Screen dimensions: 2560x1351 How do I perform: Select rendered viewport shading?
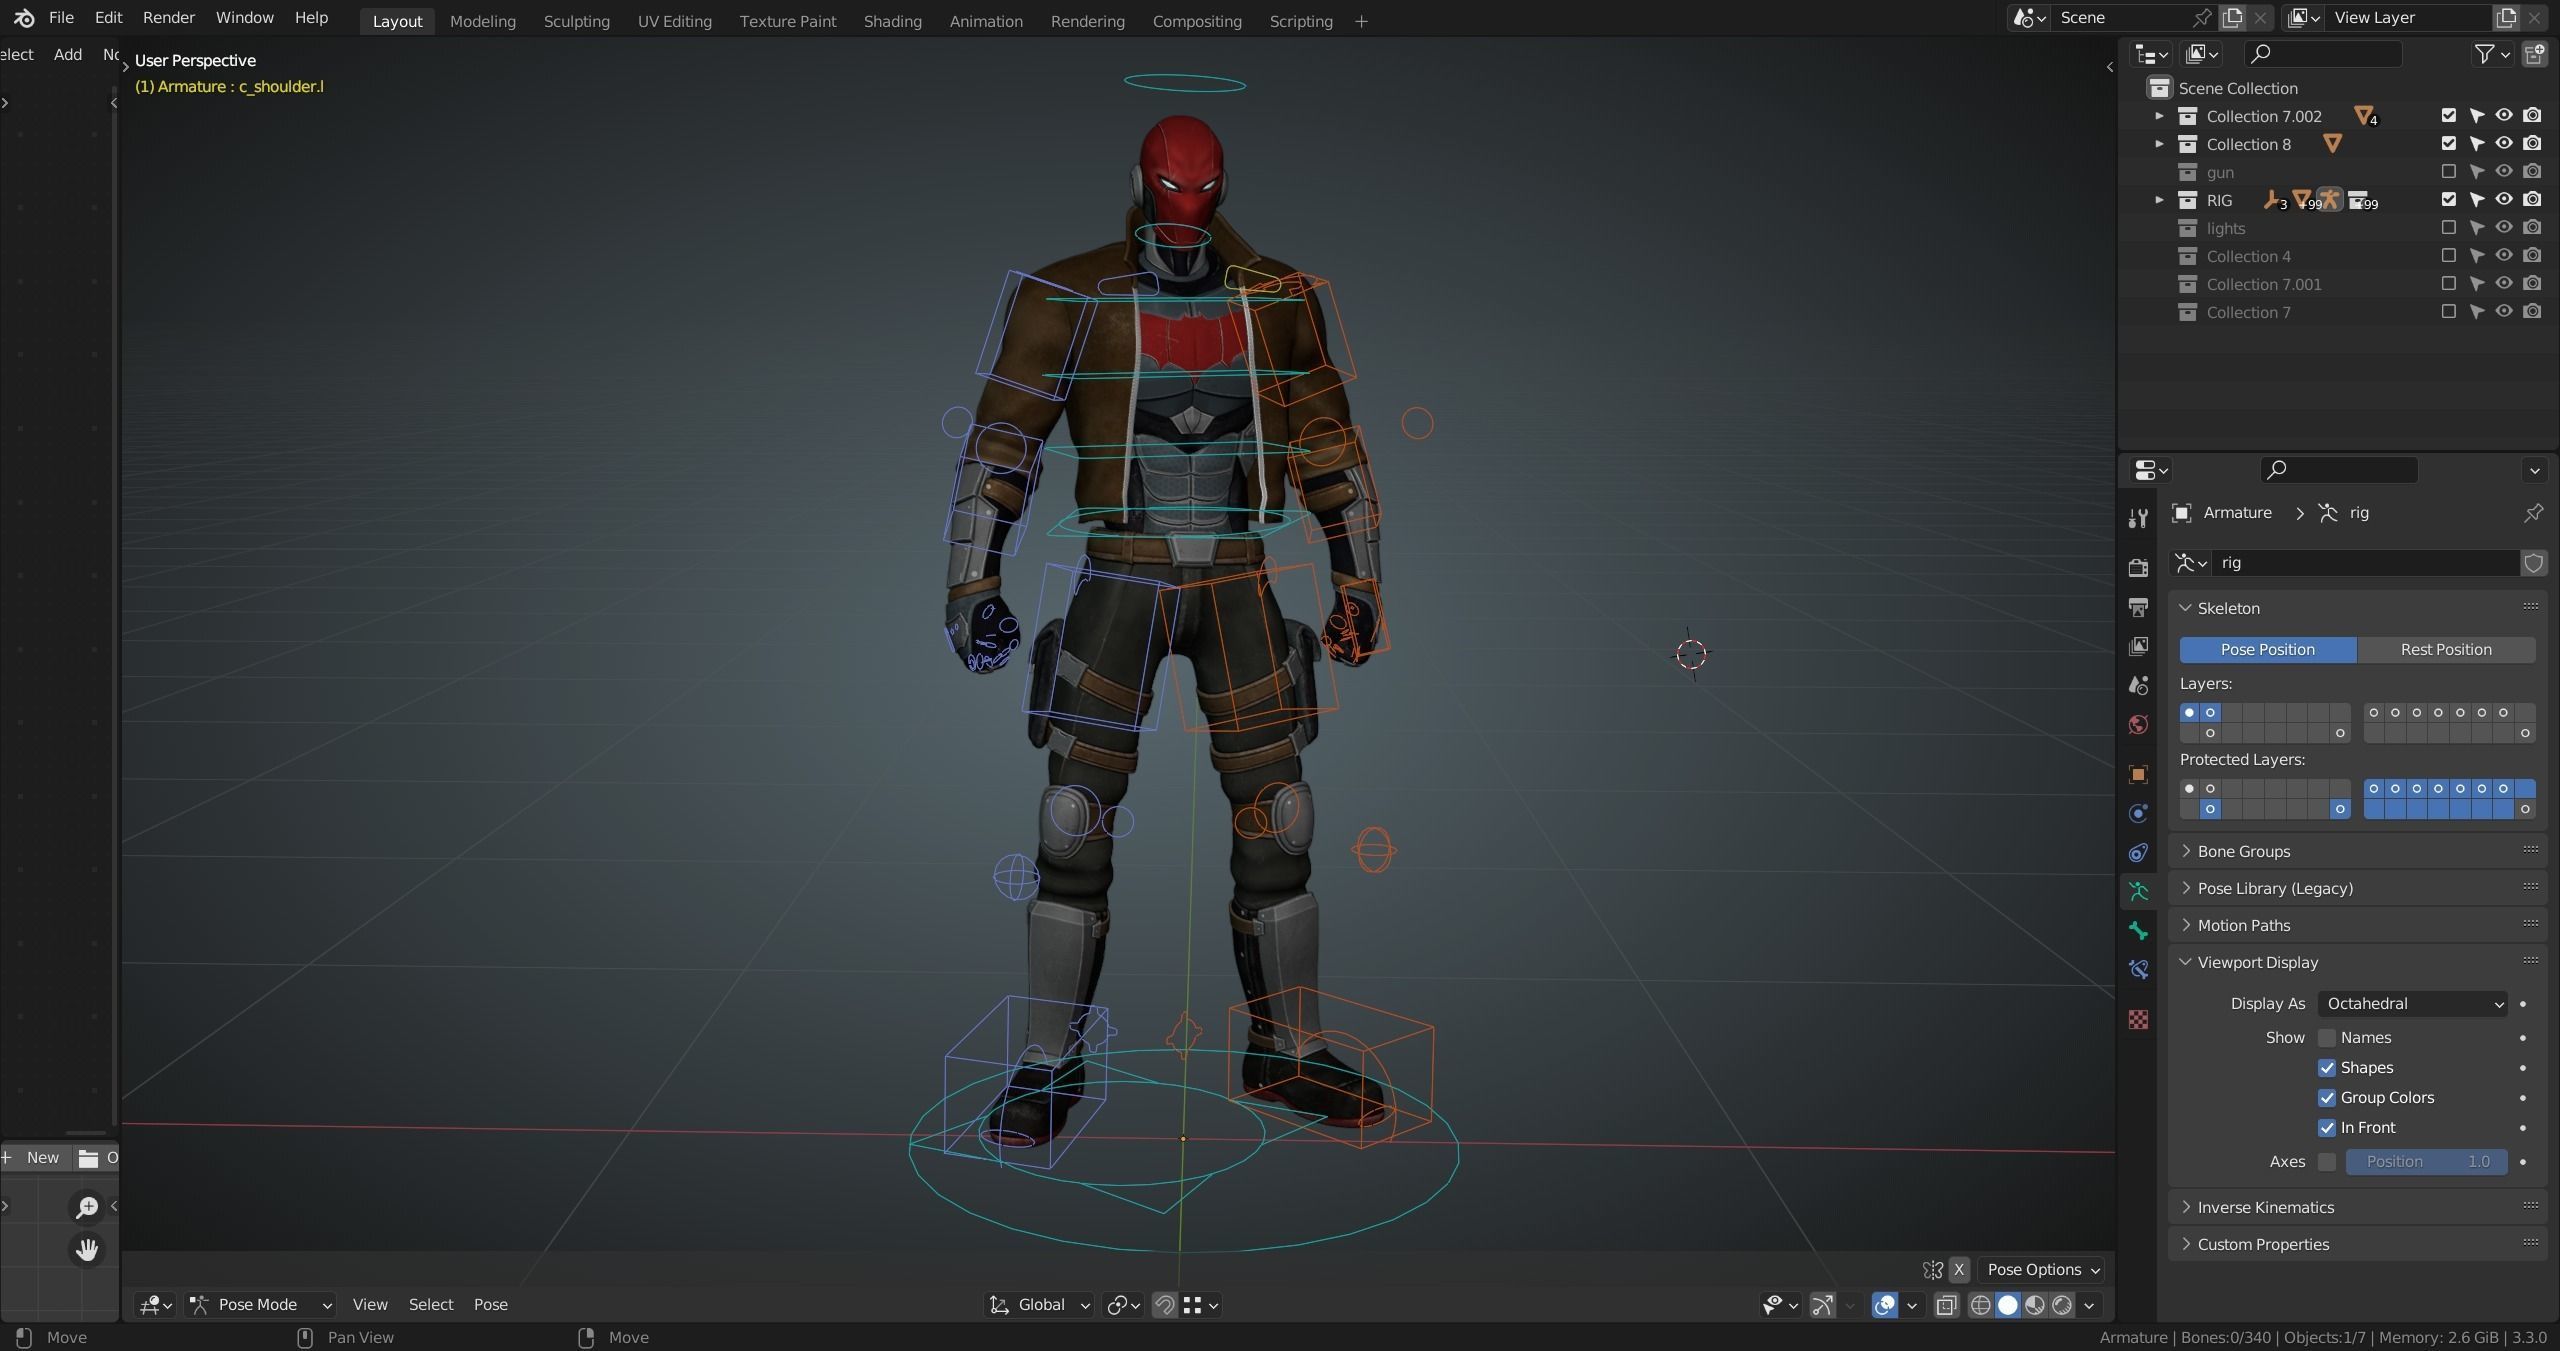pos(2061,1305)
